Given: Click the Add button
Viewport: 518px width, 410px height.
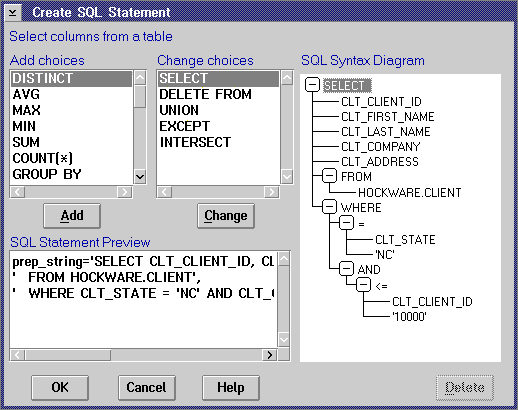Looking at the screenshot, I should tap(72, 216).
